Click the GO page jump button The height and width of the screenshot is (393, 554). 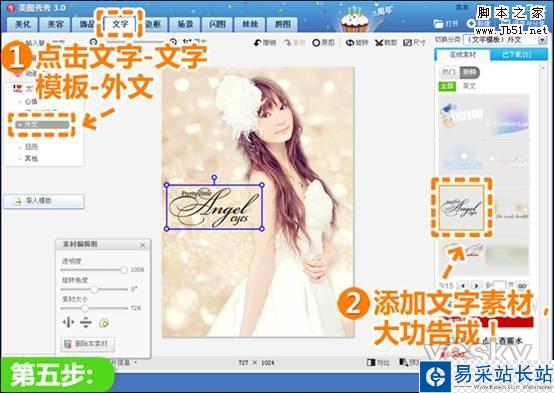pyautogui.click(x=522, y=286)
